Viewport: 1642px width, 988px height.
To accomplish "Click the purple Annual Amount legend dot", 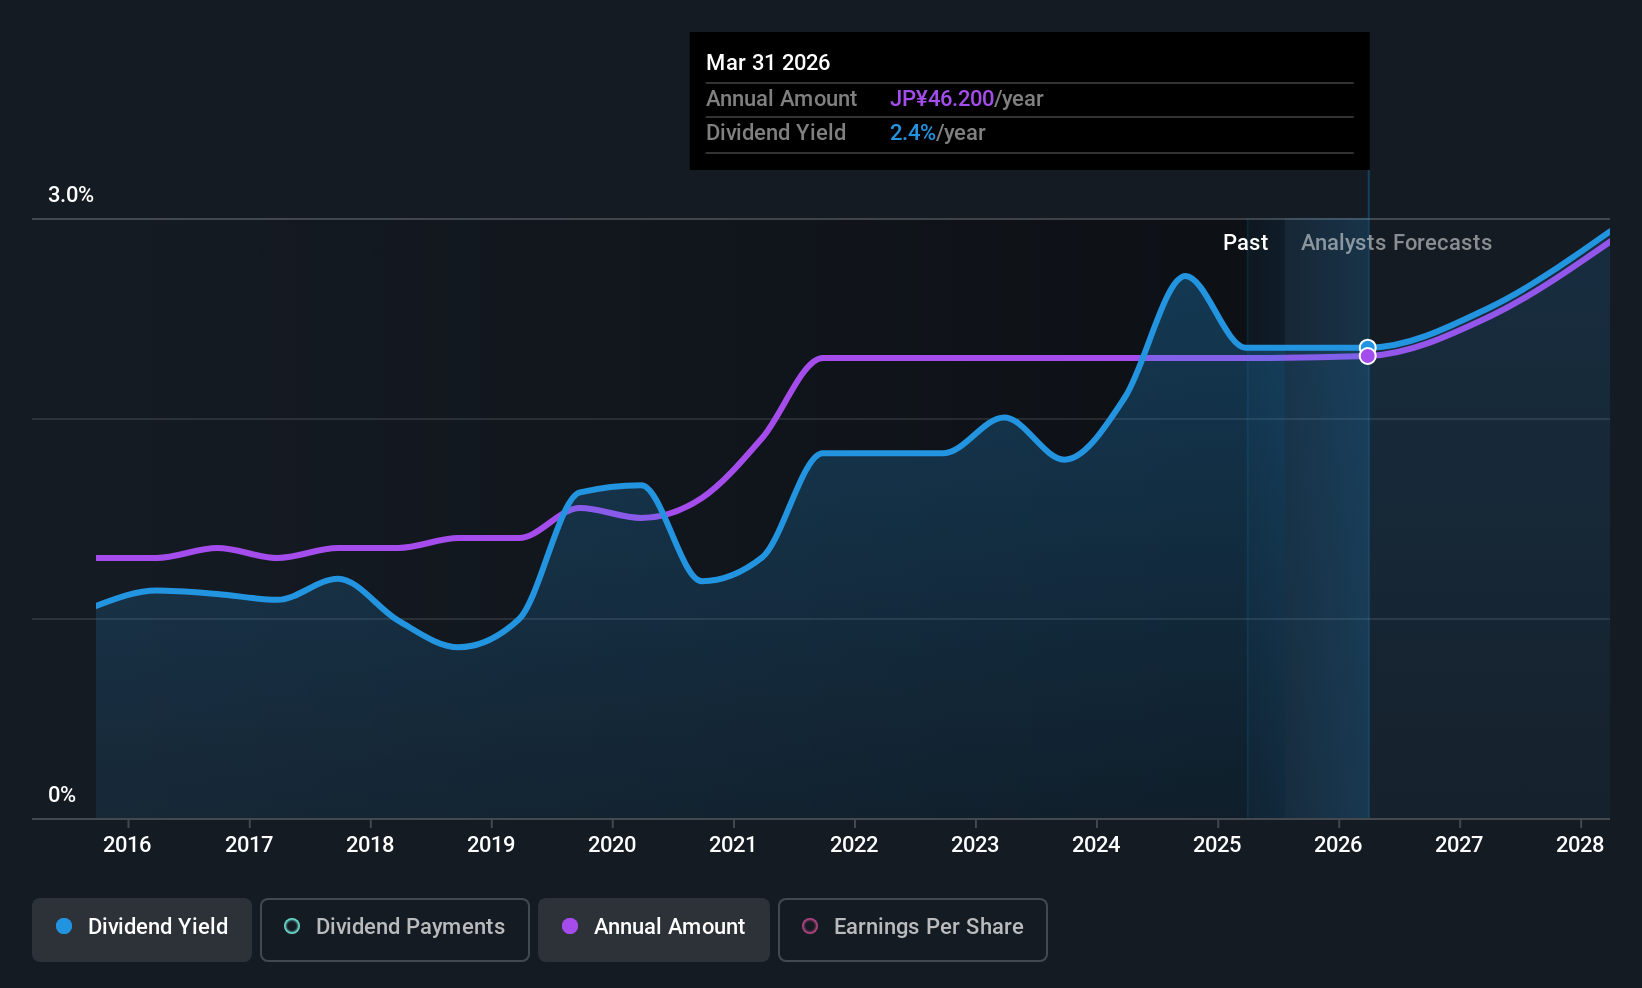I will (570, 926).
